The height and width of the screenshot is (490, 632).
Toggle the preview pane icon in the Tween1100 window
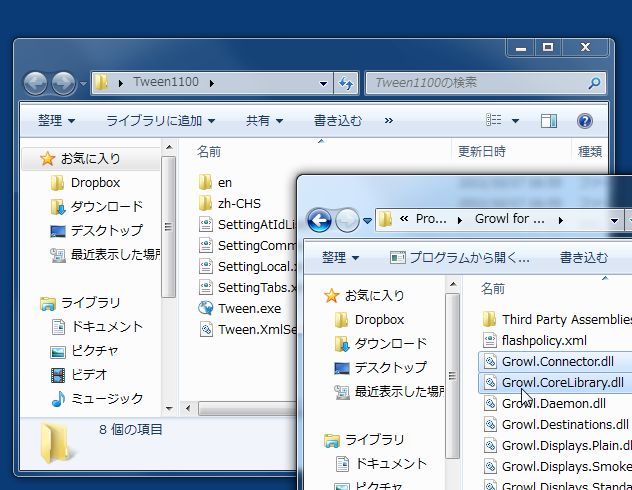click(x=549, y=120)
